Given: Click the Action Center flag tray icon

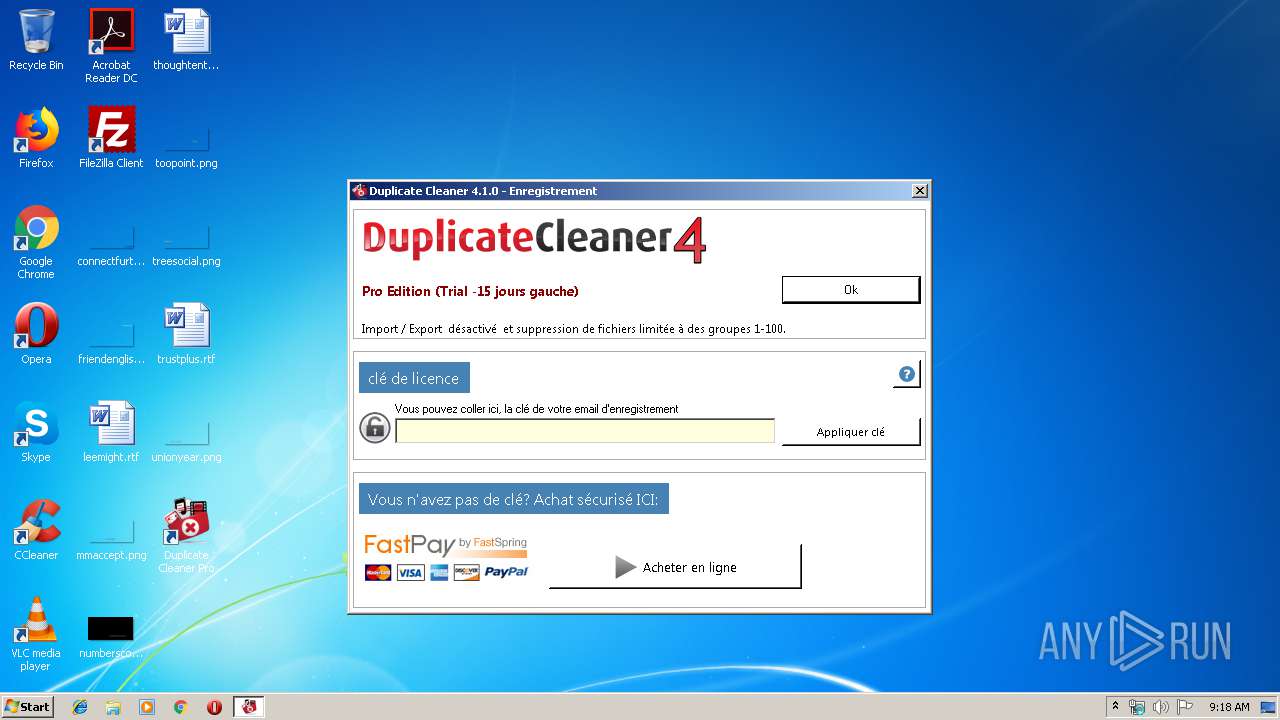Looking at the screenshot, I should coord(1184,707).
